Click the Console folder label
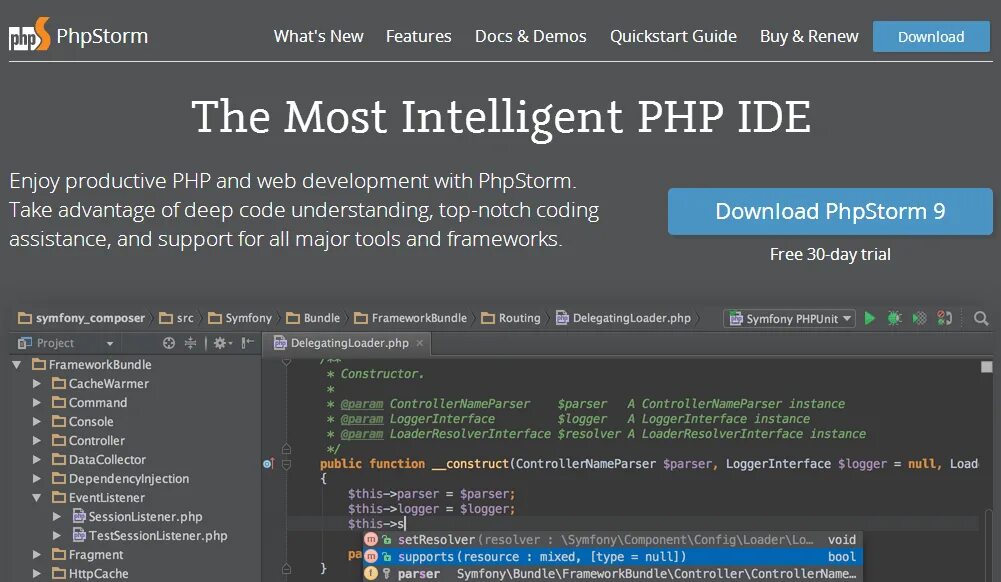The height and width of the screenshot is (582, 1001). coord(91,422)
